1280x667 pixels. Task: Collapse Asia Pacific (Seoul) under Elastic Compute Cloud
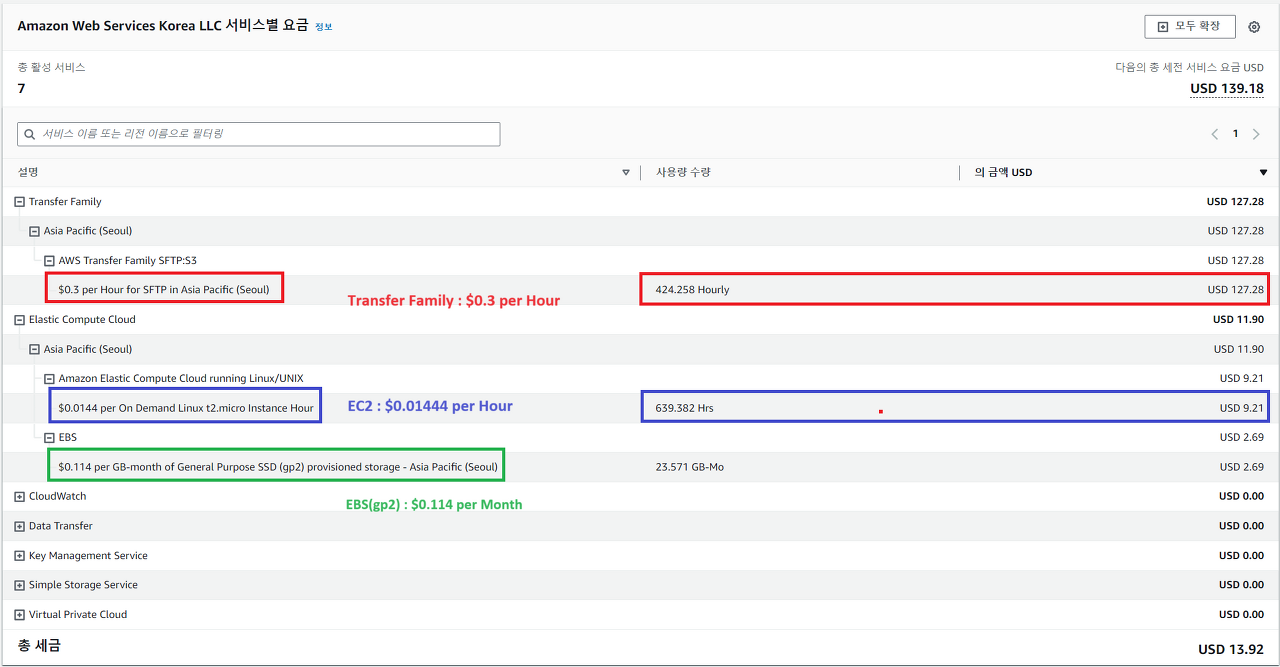[35, 349]
